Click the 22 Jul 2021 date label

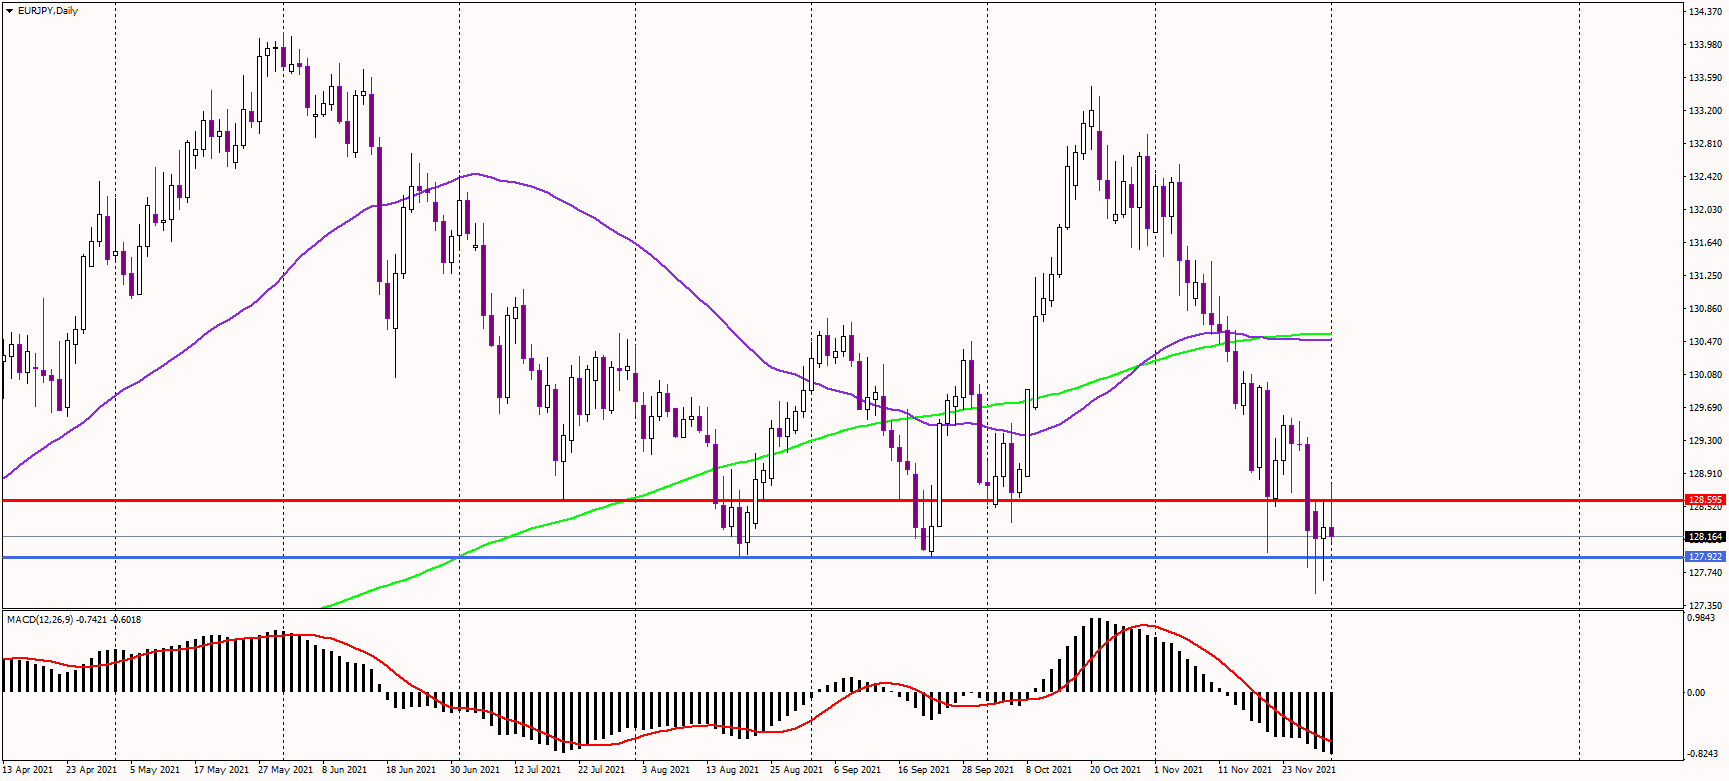click(x=601, y=770)
